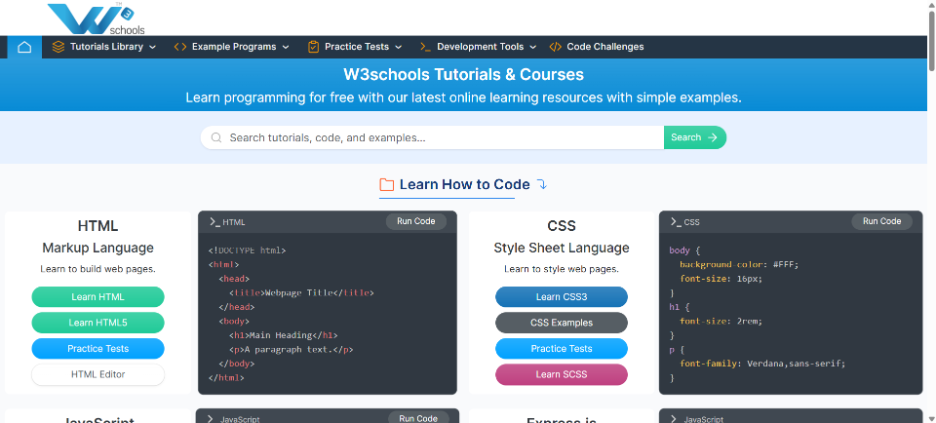Click the 'A paragraph text.' code line
This screenshot has width=936, height=423.
[291, 350]
